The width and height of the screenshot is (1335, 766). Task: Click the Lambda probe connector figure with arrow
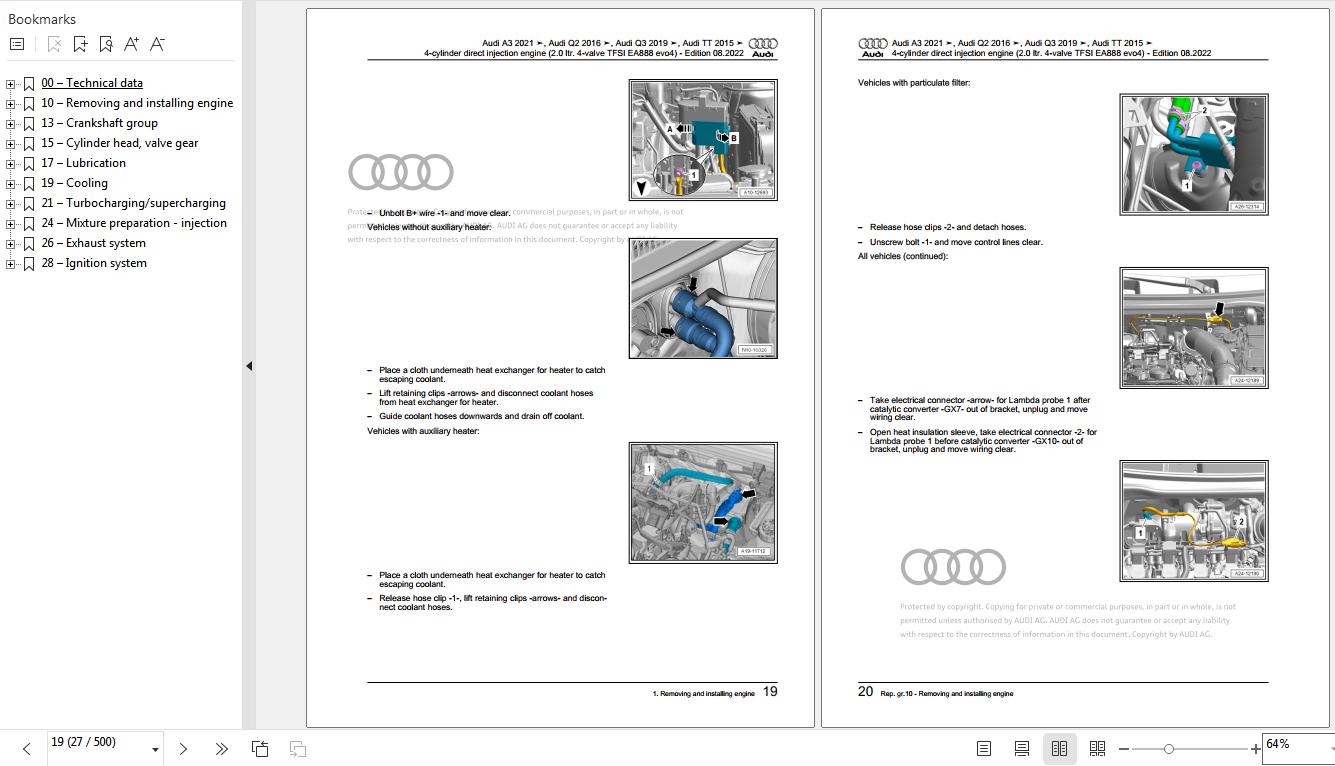(1194, 328)
